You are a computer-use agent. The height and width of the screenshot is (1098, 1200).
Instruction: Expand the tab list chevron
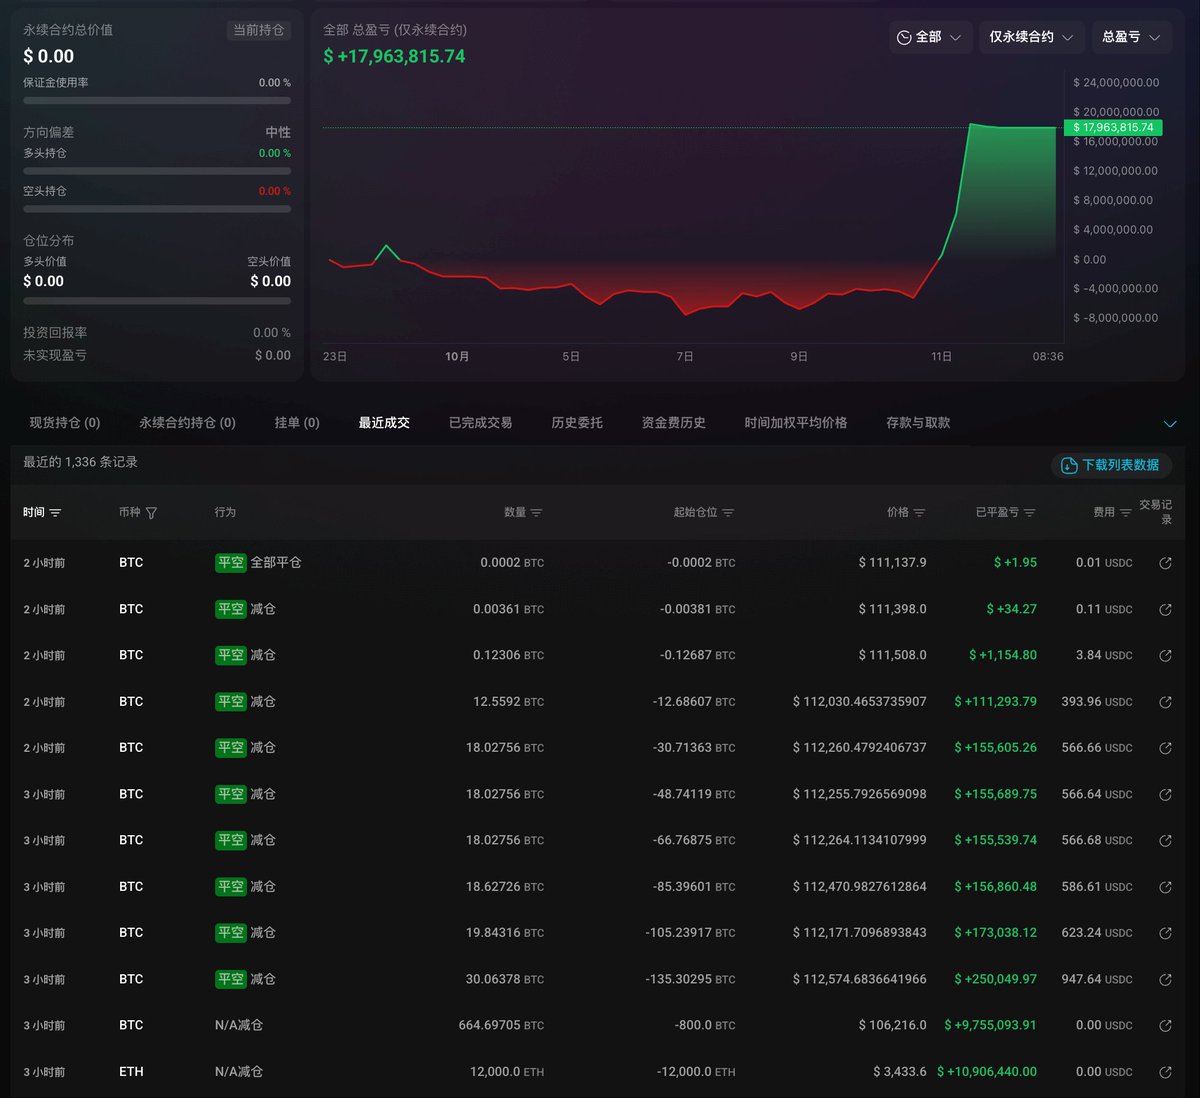[1170, 424]
